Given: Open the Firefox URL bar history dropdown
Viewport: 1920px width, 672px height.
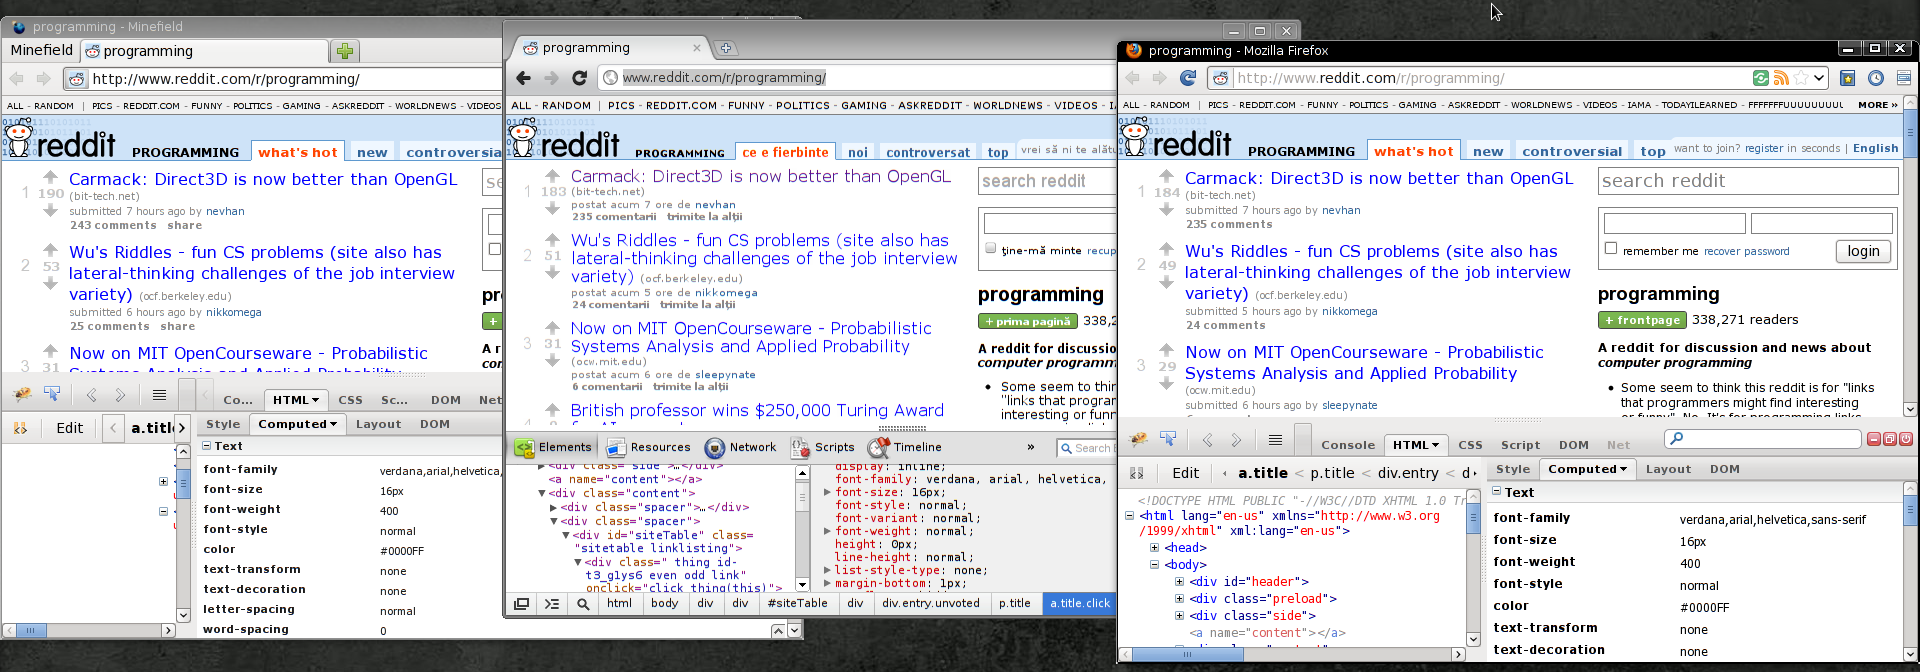Looking at the screenshot, I should pyautogui.click(x=1819, y=78).
